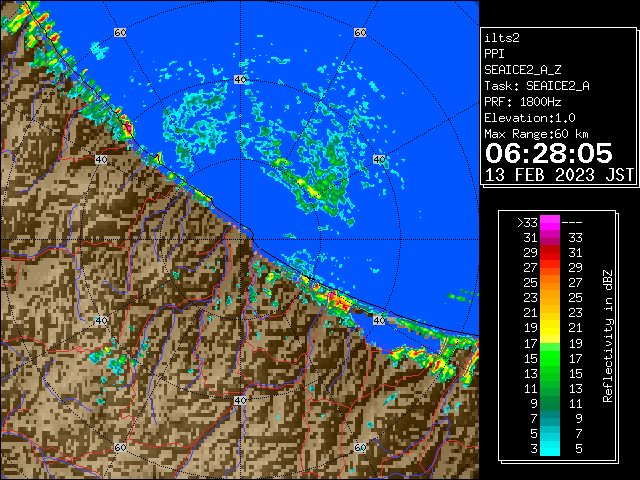This screenshot has width=640, height=480.
Task: Select the cyan 3–5 dBZ legend band
Action: click(550, 448)
